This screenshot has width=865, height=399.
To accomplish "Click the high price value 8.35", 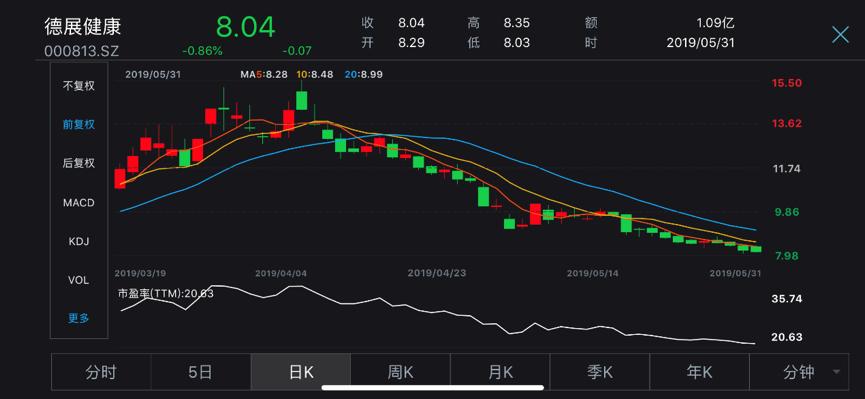I will pos(516,24).
